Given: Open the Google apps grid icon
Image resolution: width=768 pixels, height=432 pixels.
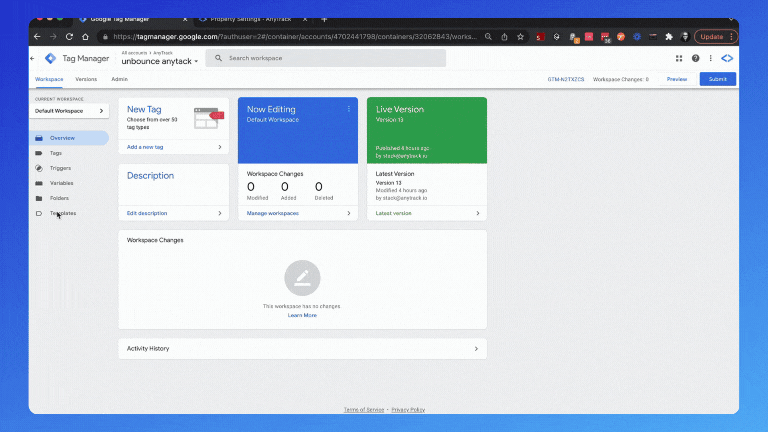Looking at the screenshot, I should [x=679, y=58].
